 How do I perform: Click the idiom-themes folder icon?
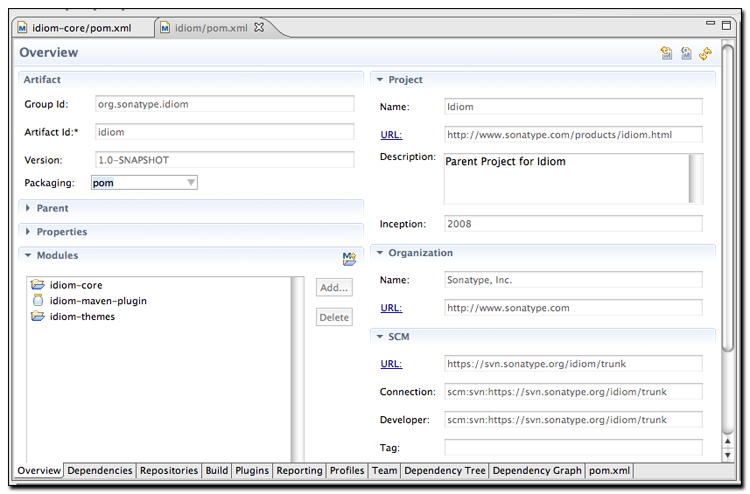pyautogui.click(x=38, y=317)
